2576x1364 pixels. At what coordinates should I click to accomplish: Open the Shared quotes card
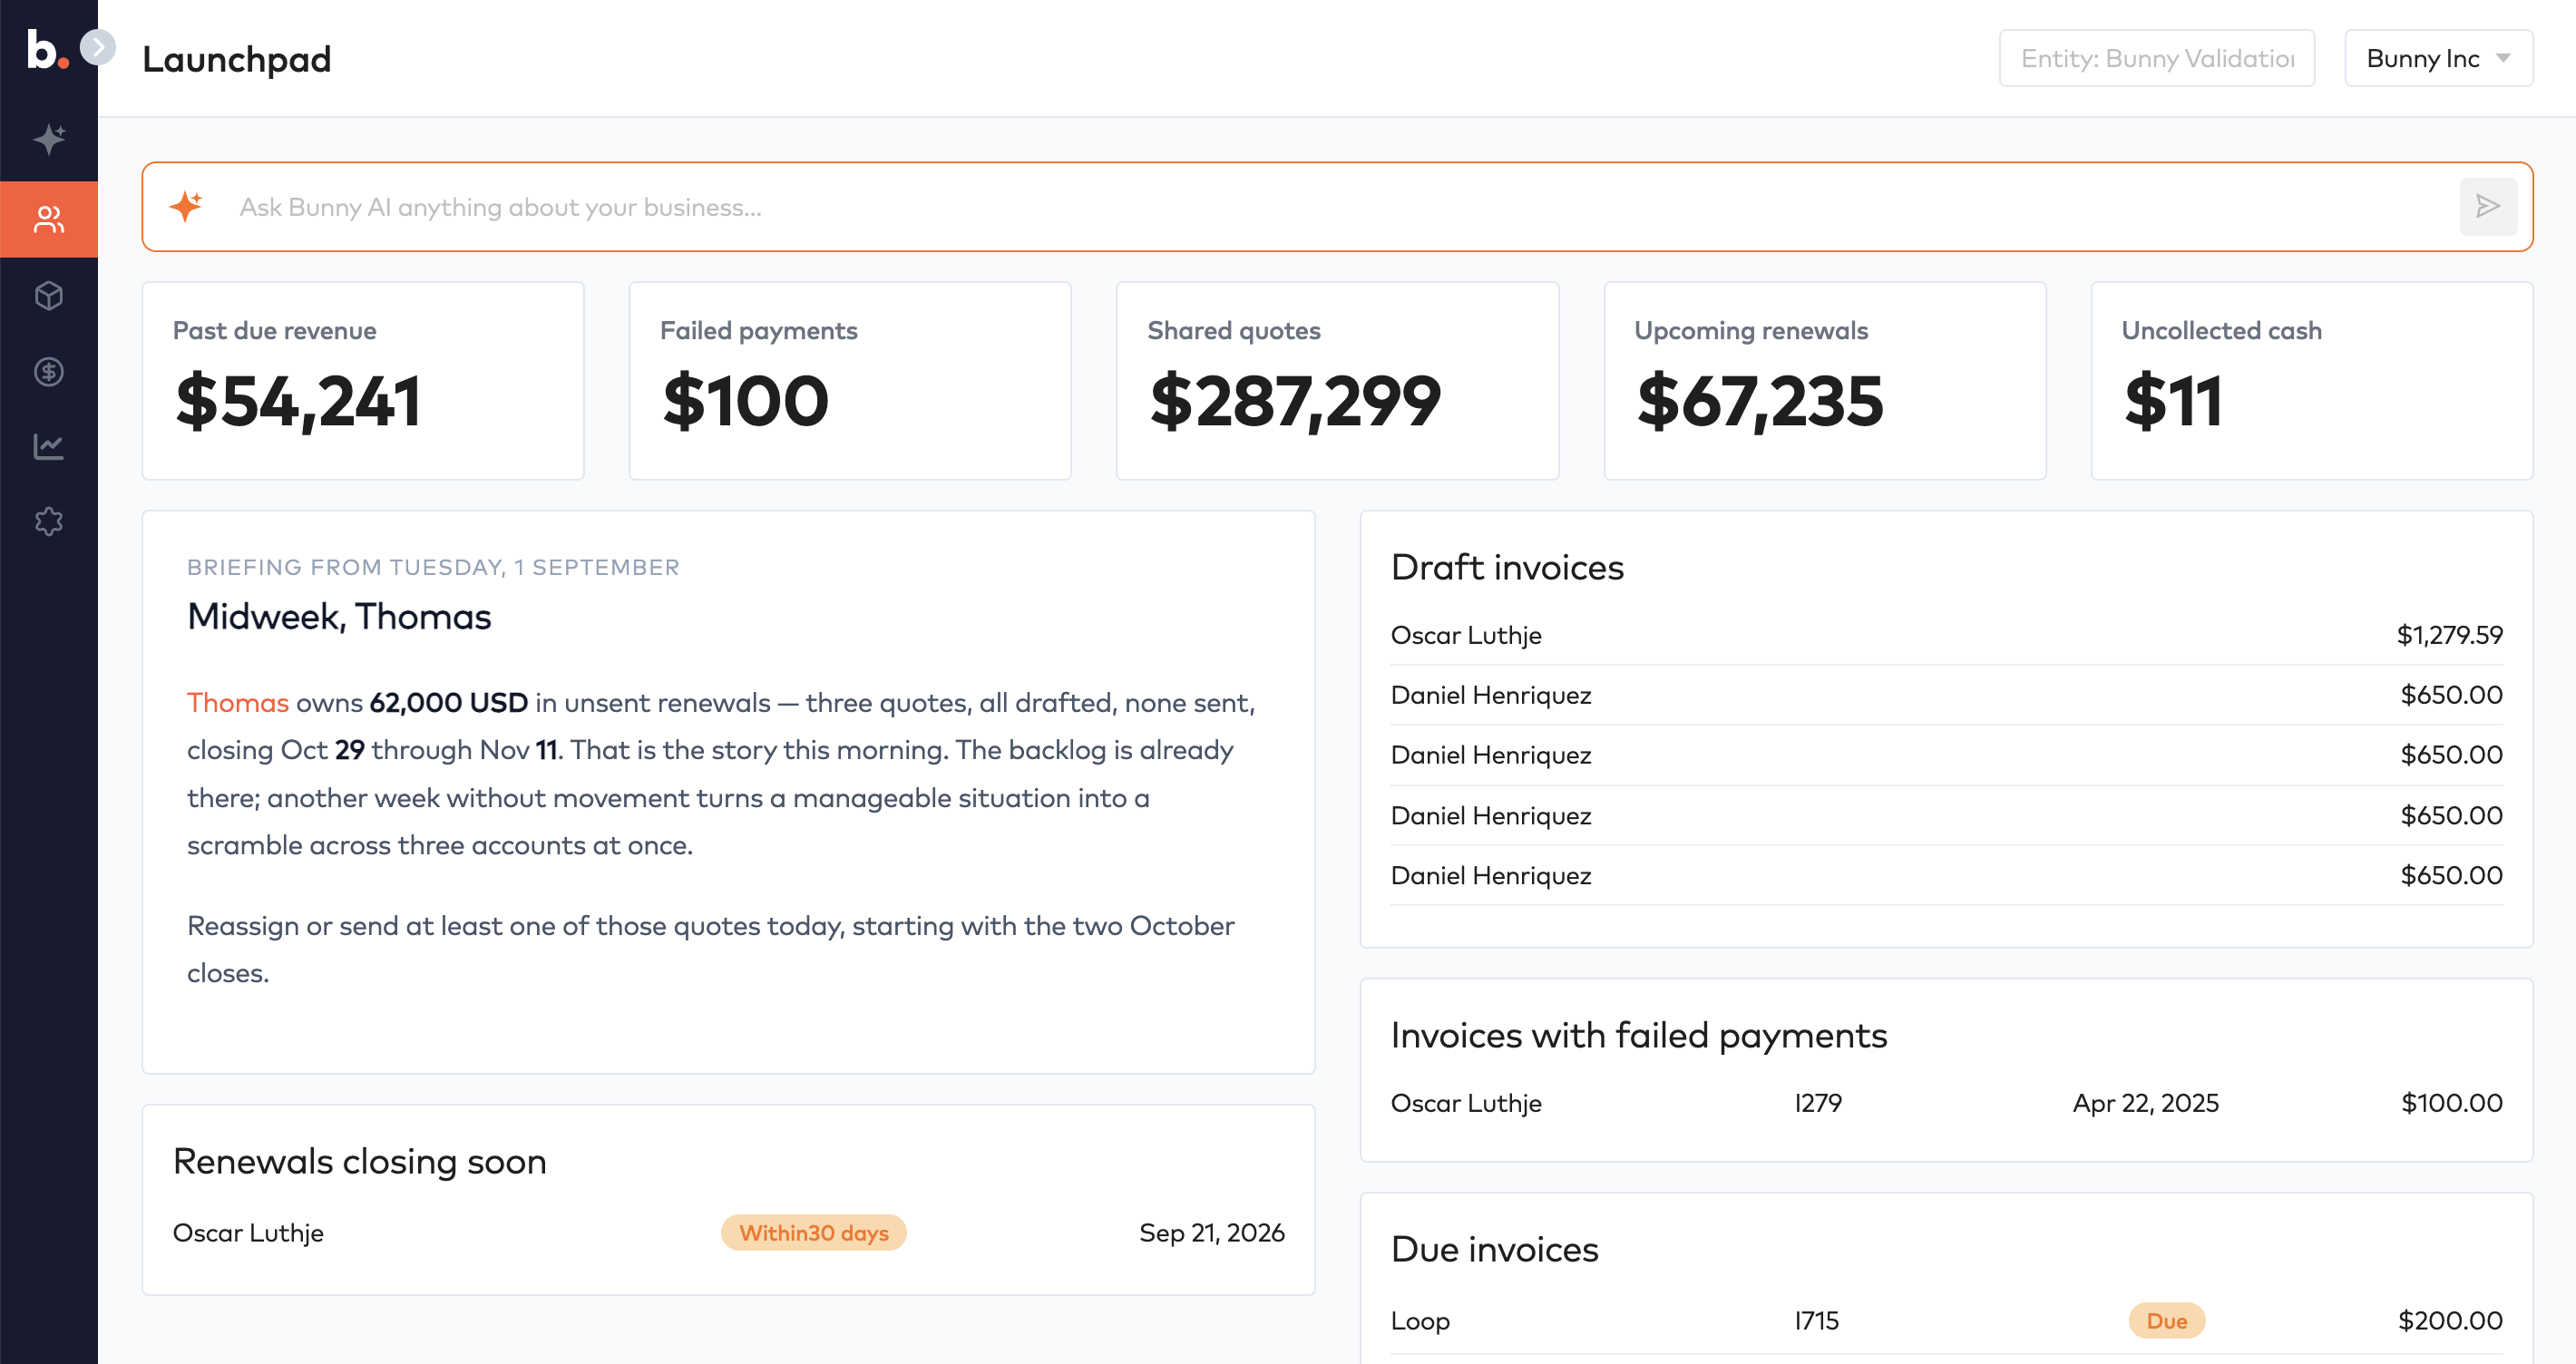[1337, 381]
